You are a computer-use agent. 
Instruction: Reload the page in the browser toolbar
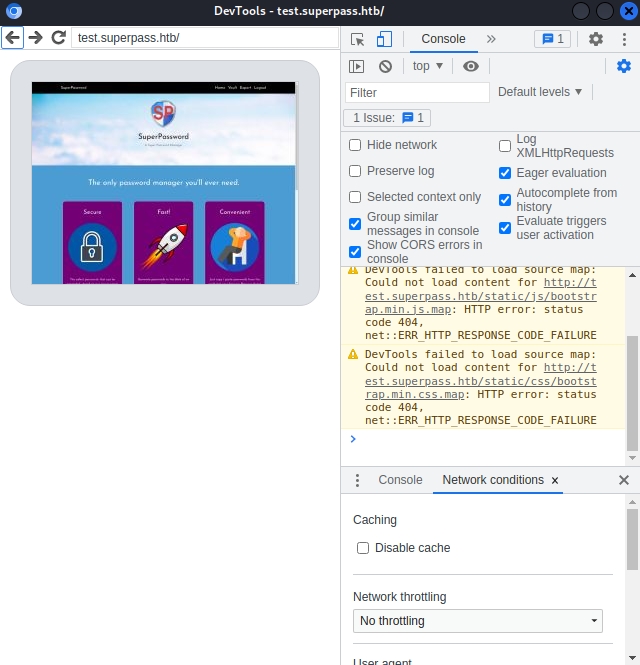[x=59, y=37]
